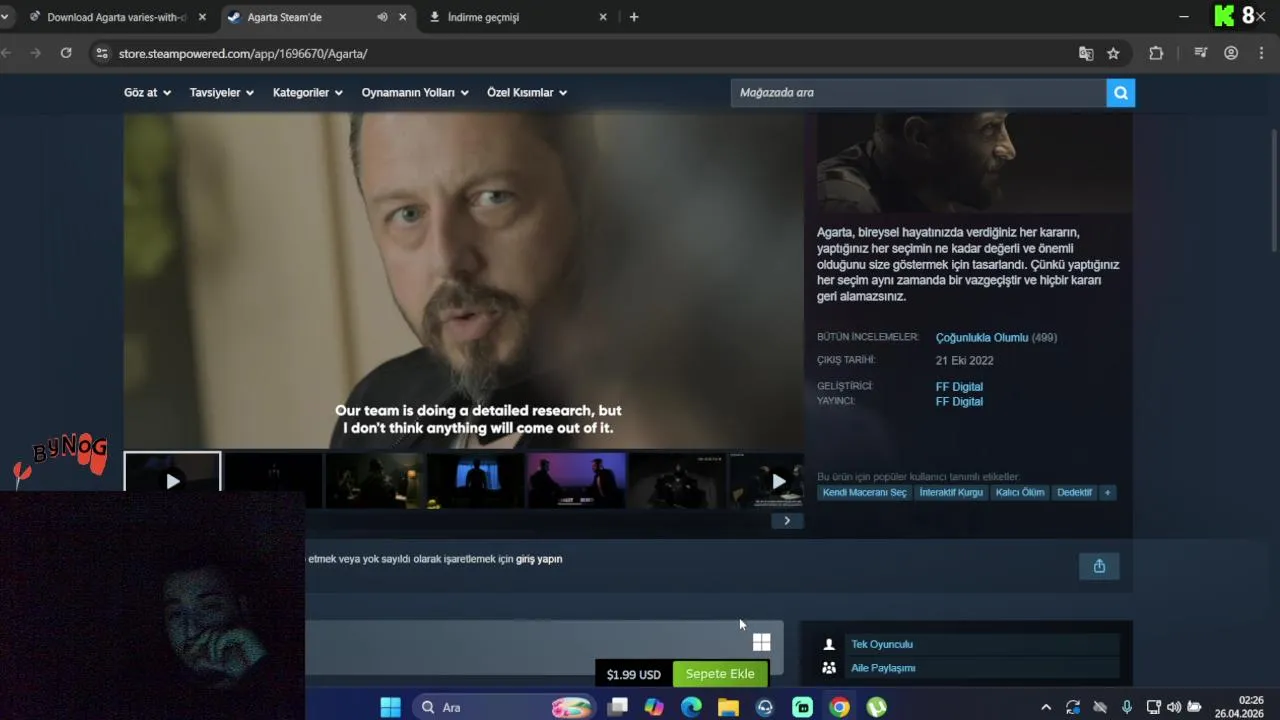The image size is (1280, 720).
Task: Add more tags with the plus button
Action: (1107, 492)
